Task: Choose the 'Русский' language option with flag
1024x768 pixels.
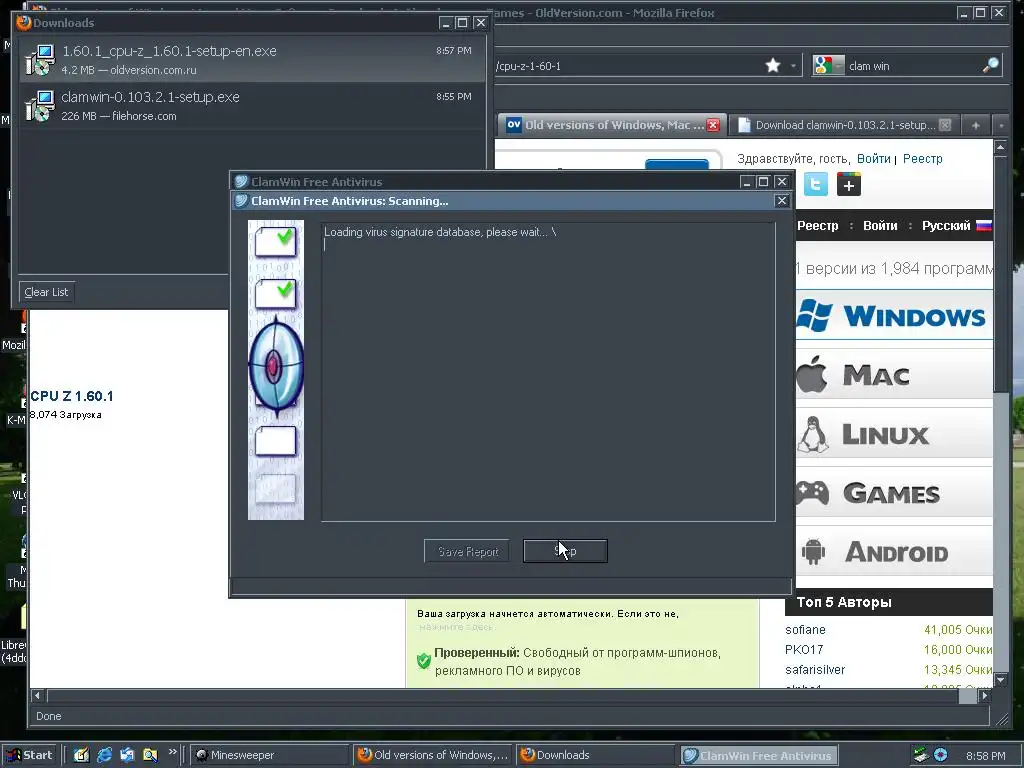Action: point(957,226)
